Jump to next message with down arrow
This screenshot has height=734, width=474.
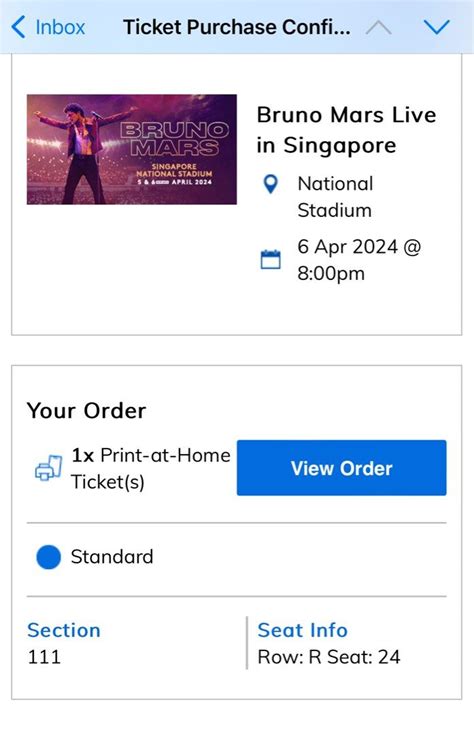pyautogui.click(x=437, y=27)
